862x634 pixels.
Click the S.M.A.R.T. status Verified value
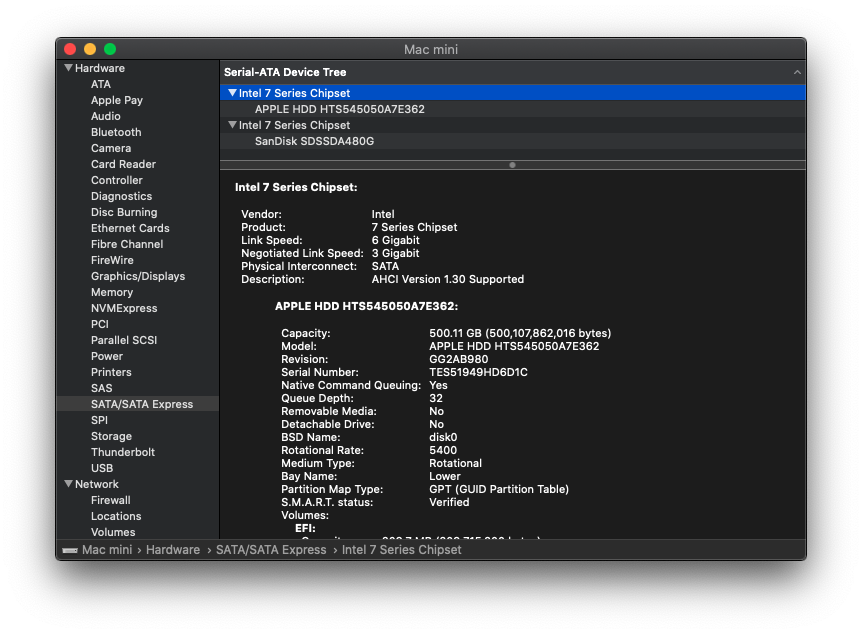[449, 502]
